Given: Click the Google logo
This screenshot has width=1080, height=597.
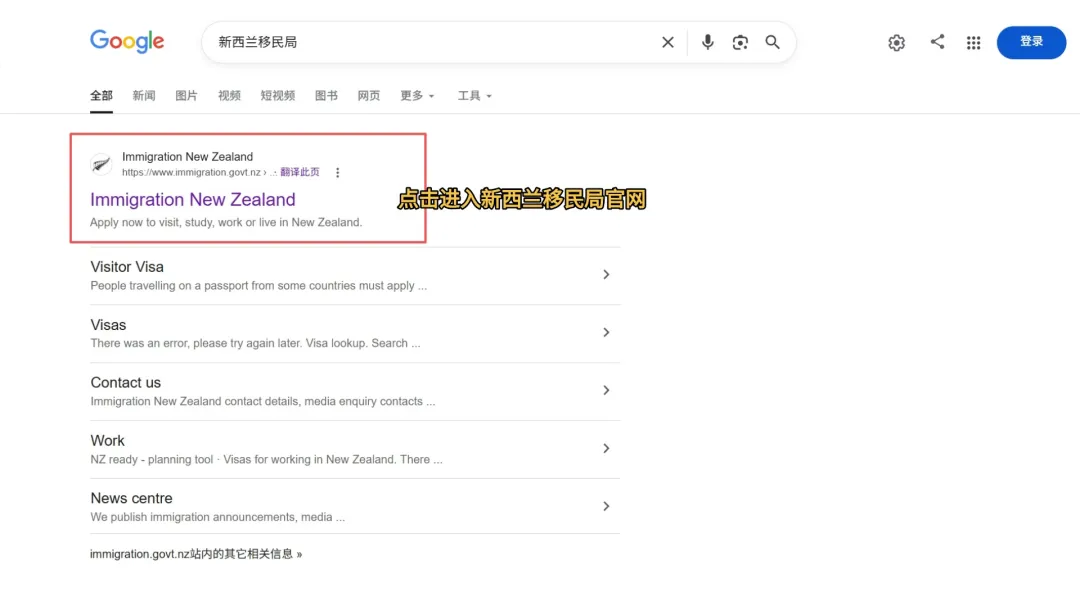Looking at the screenshot, I should pyautogui.click(x=127, y=41).
